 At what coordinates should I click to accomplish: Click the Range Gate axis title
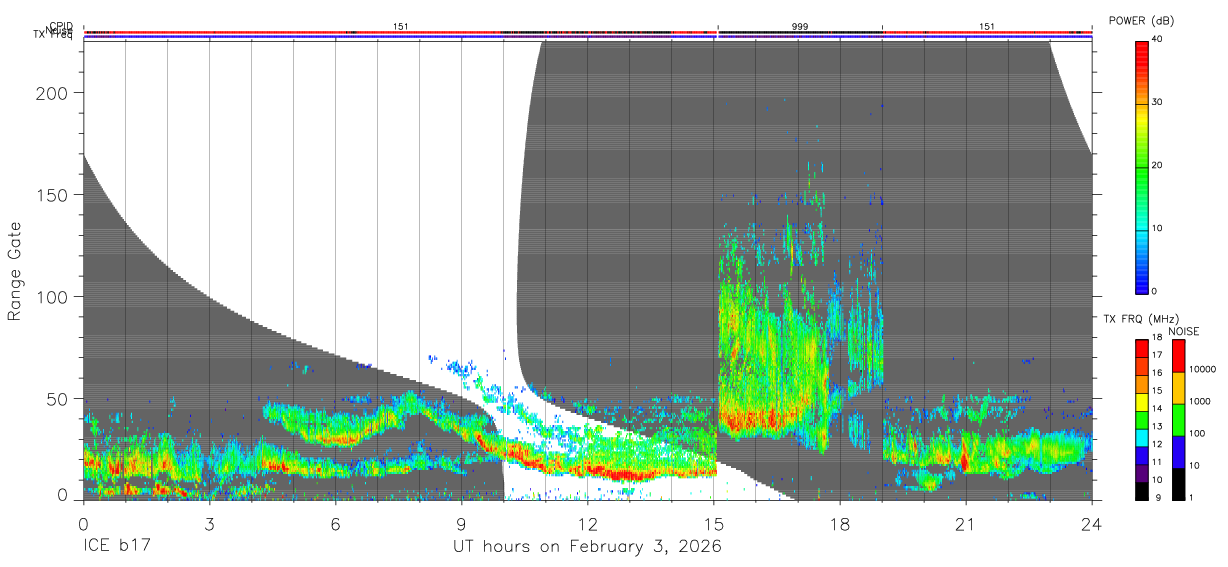click(x=15, y=270)
